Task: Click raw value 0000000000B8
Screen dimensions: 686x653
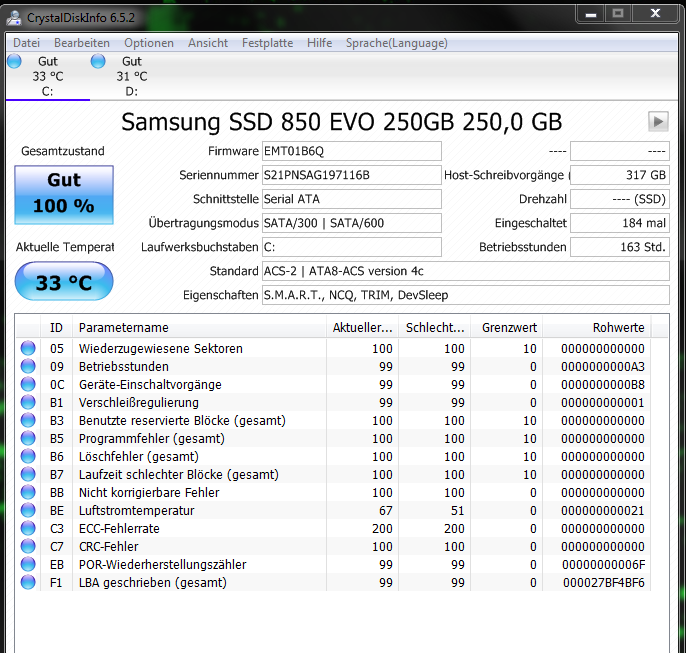Action: click(603, 384)
